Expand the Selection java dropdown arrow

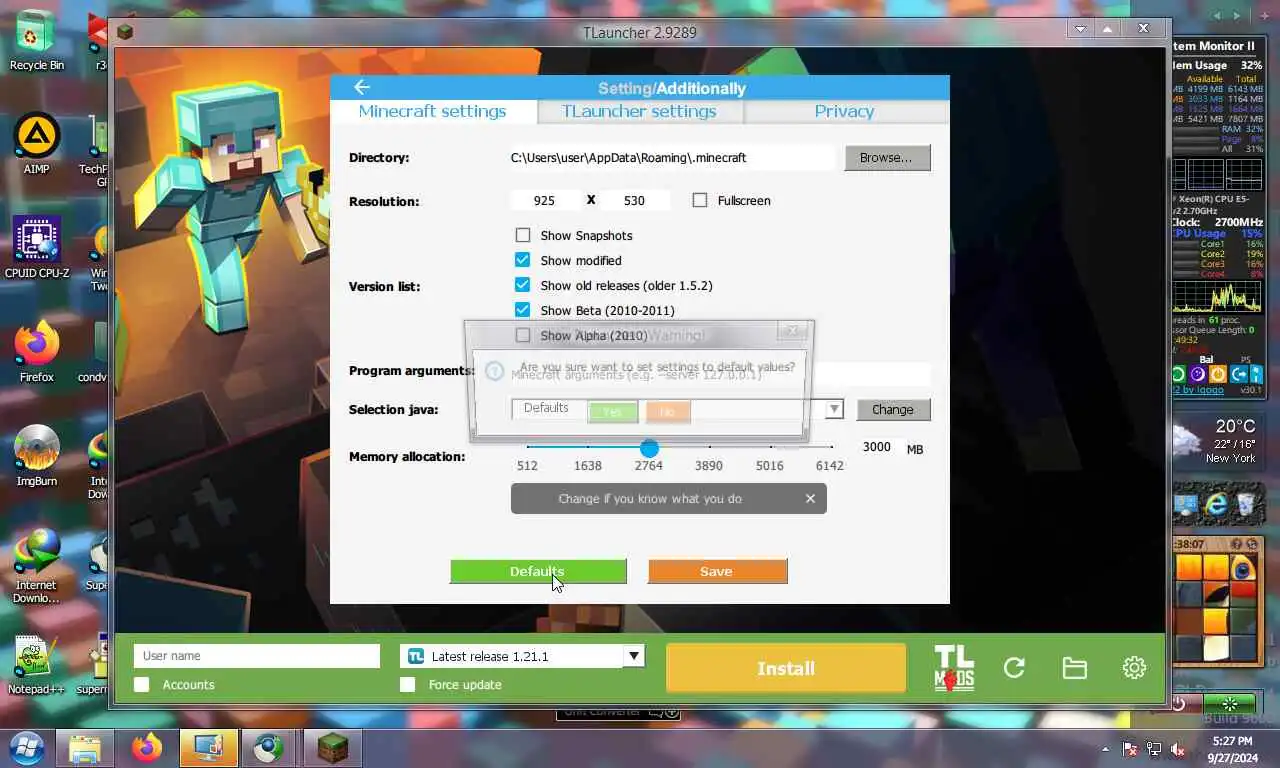click(835, 409)
